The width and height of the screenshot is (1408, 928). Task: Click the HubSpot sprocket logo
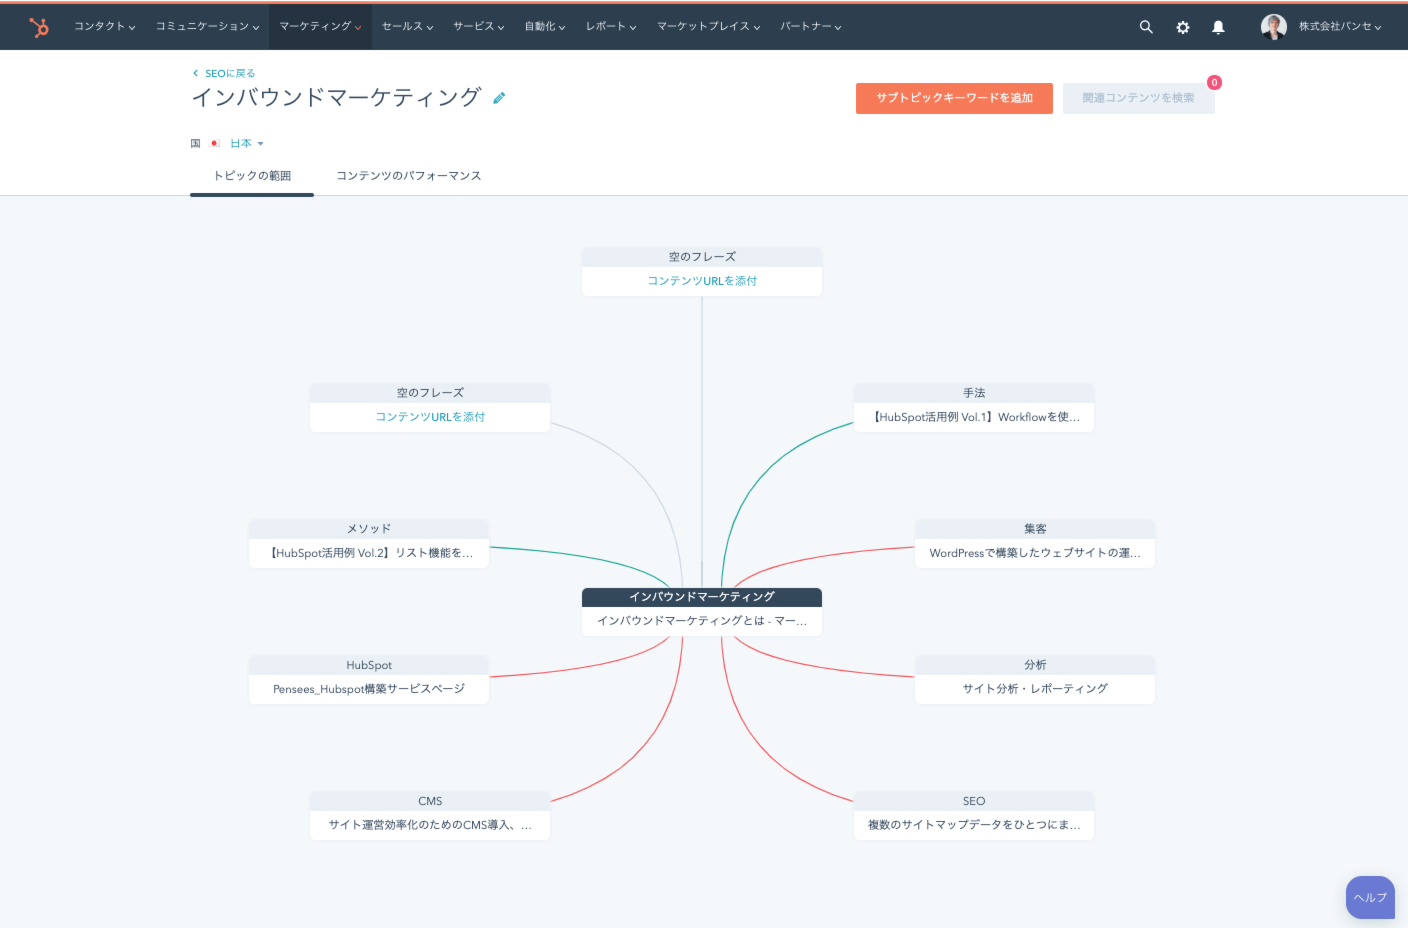39,27
